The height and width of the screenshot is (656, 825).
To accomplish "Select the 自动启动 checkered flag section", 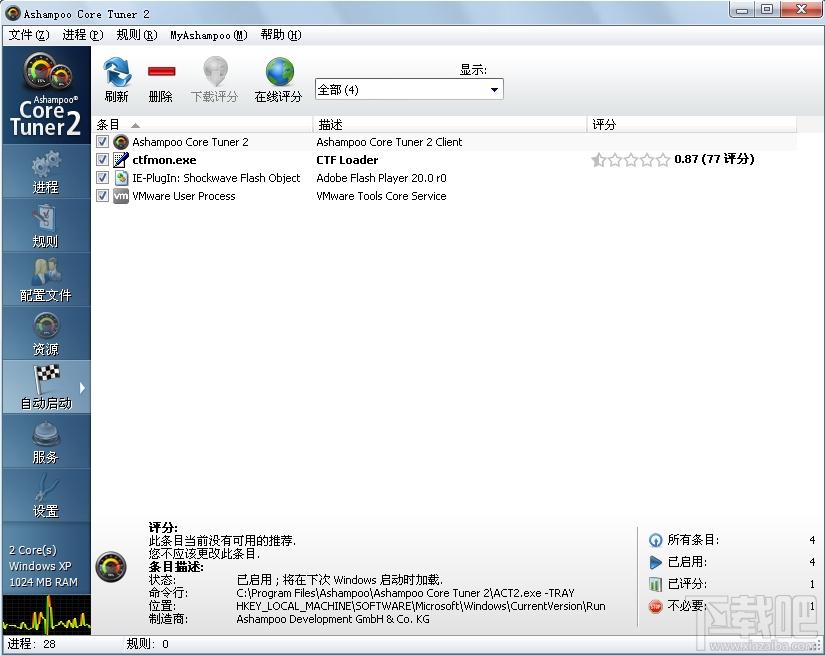I will (46, 387).
